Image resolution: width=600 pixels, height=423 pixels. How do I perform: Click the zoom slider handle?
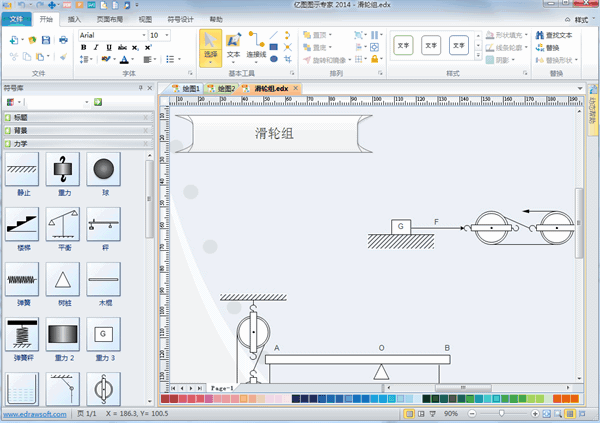pos(501,413)
